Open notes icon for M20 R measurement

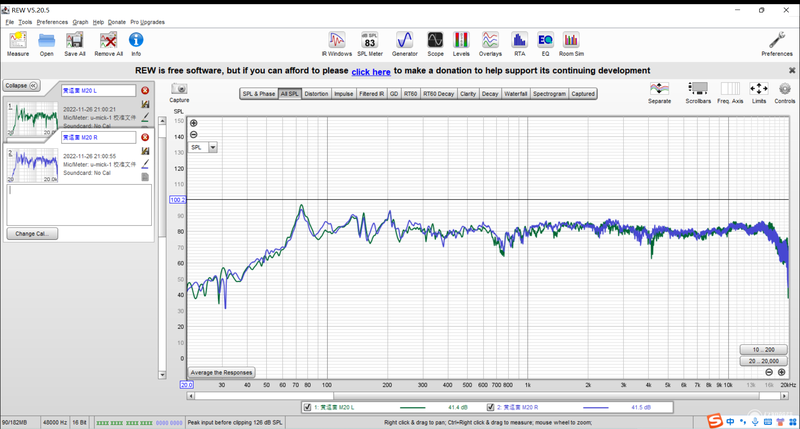(145, 177)
